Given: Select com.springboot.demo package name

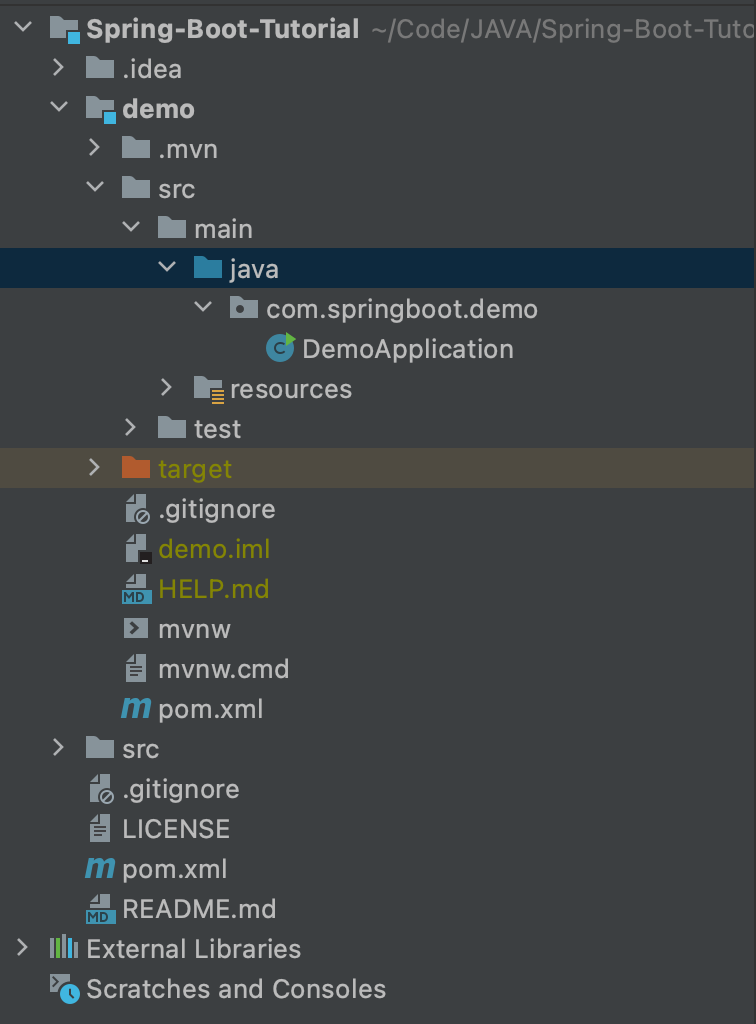Looking at the screenshot, I should click(402, 310).
